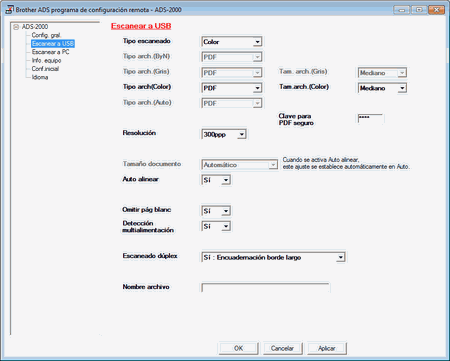
Task: Click the Brother ADS application title icon
Action: pos(9,9)
